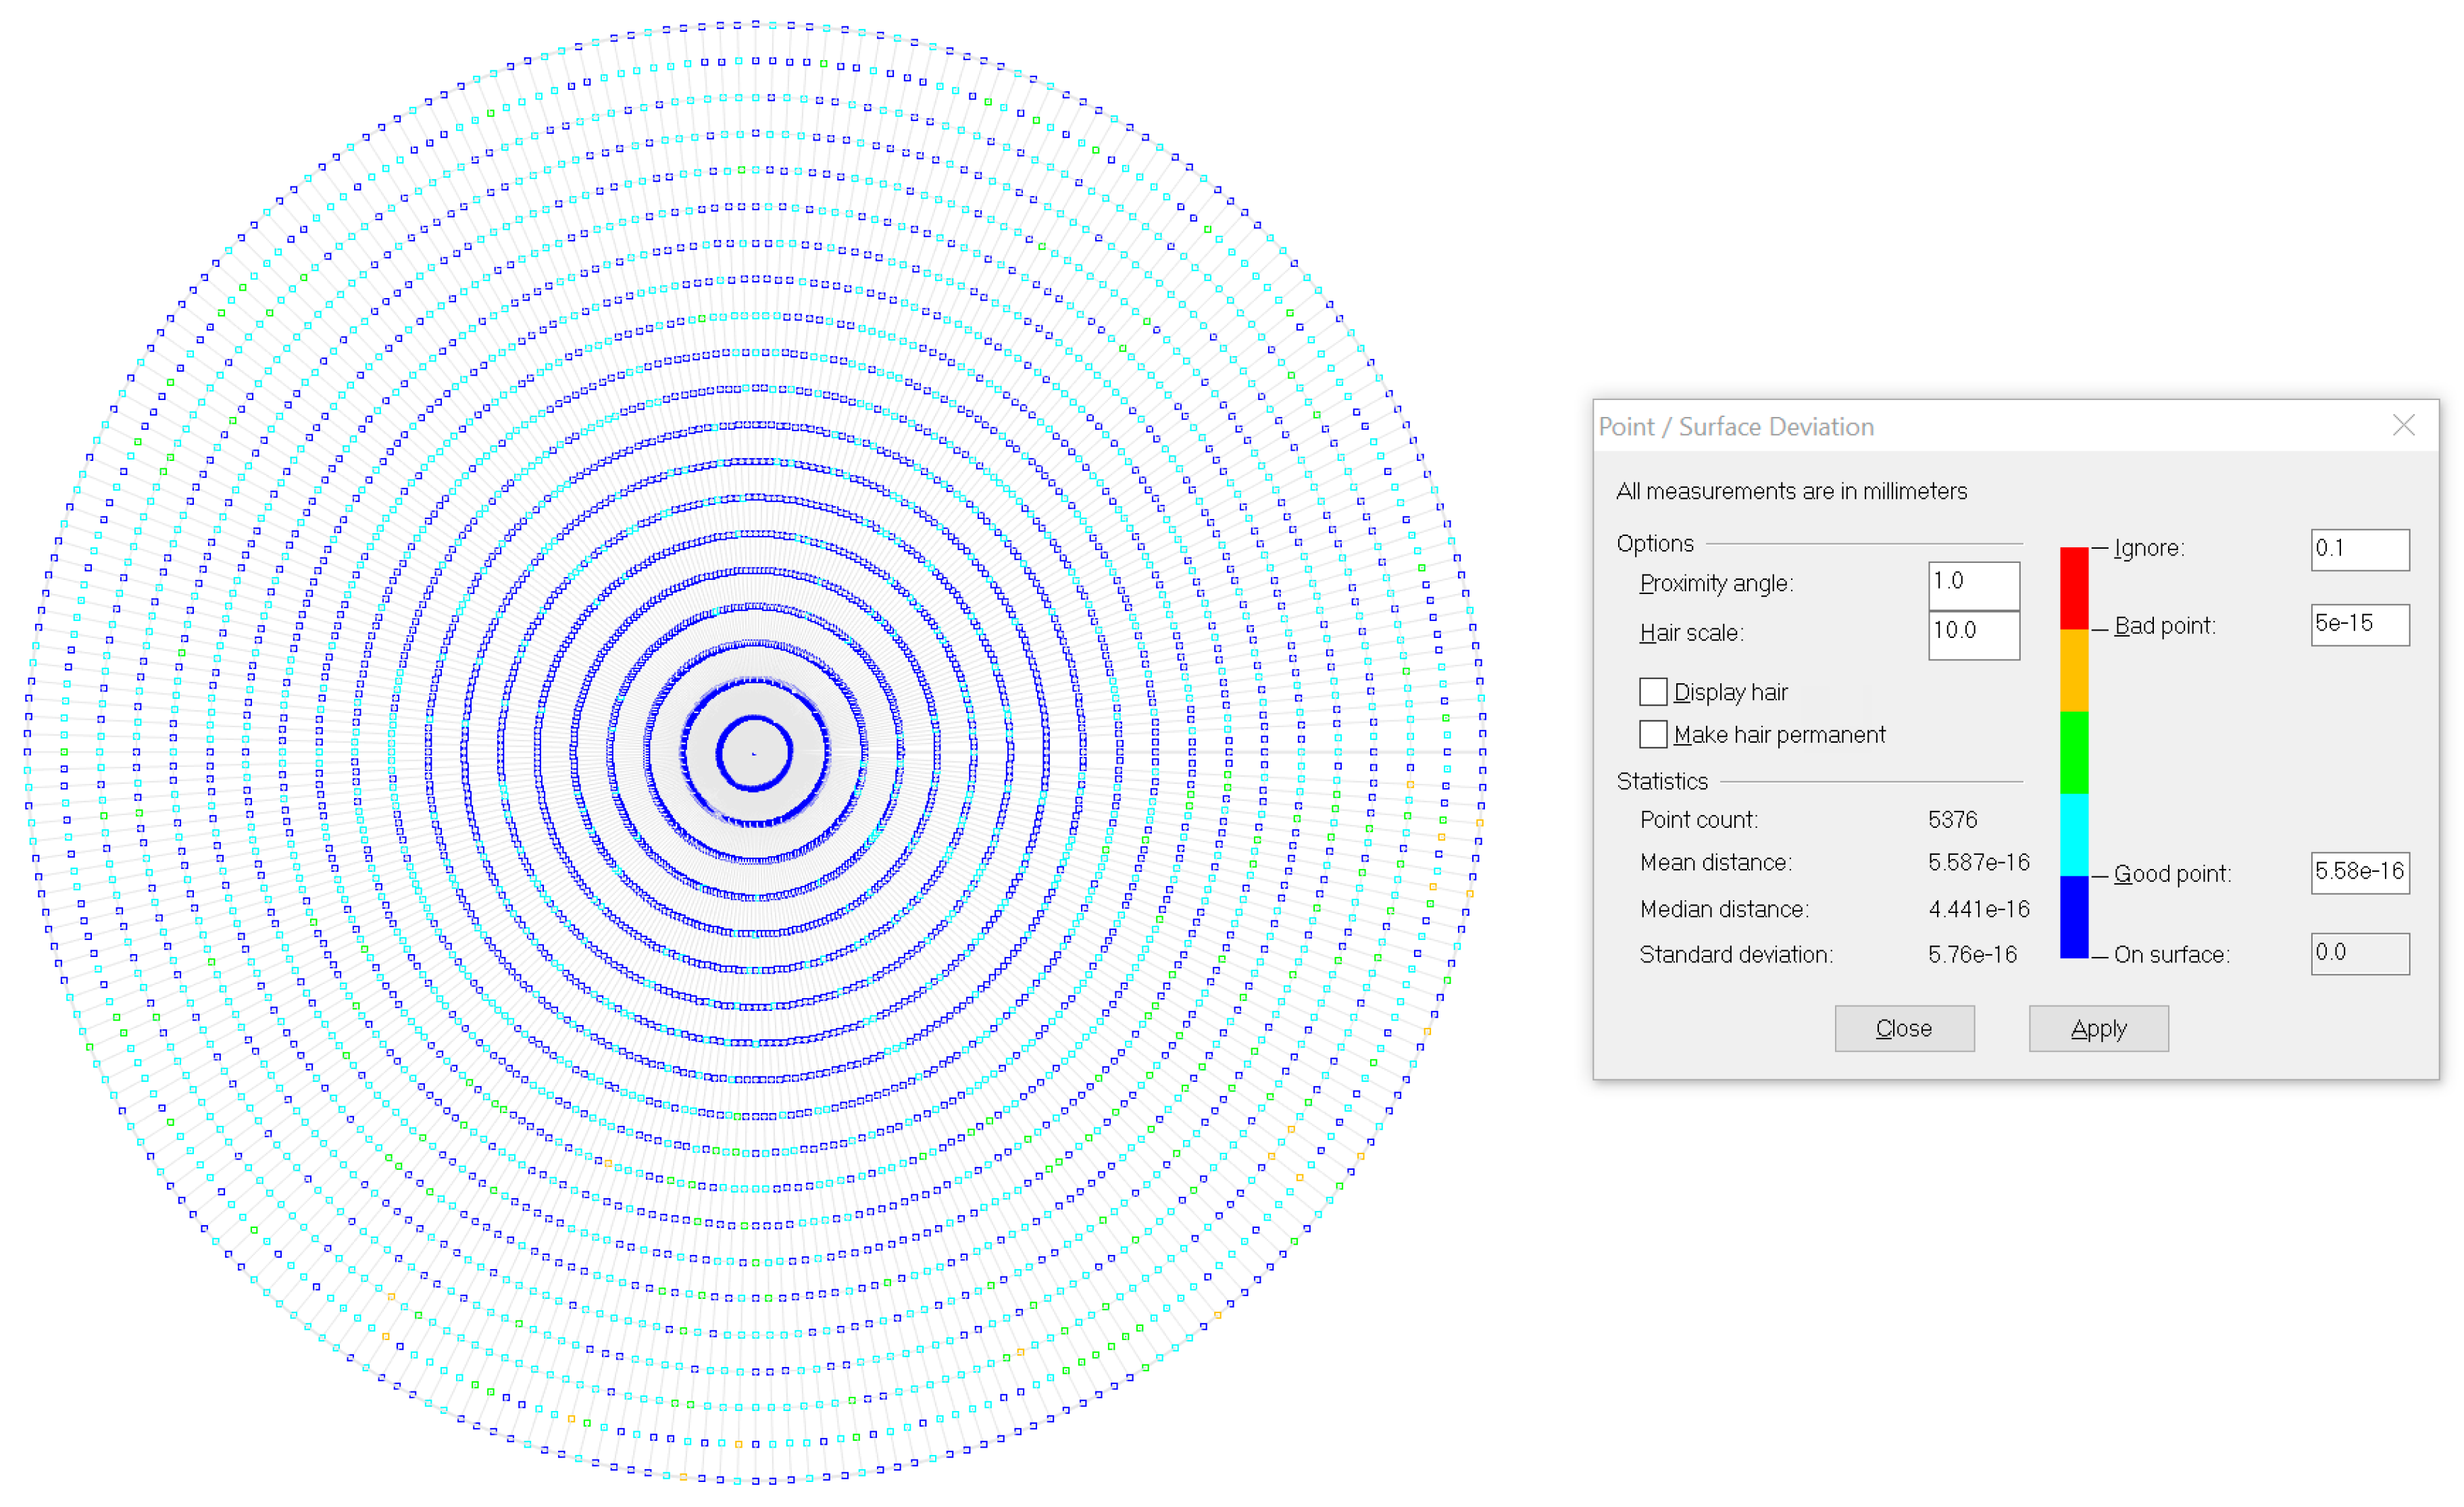The image size is (2464, 1507).
Task: Click the Statistics section label
Action: [x=1662, y=781]
